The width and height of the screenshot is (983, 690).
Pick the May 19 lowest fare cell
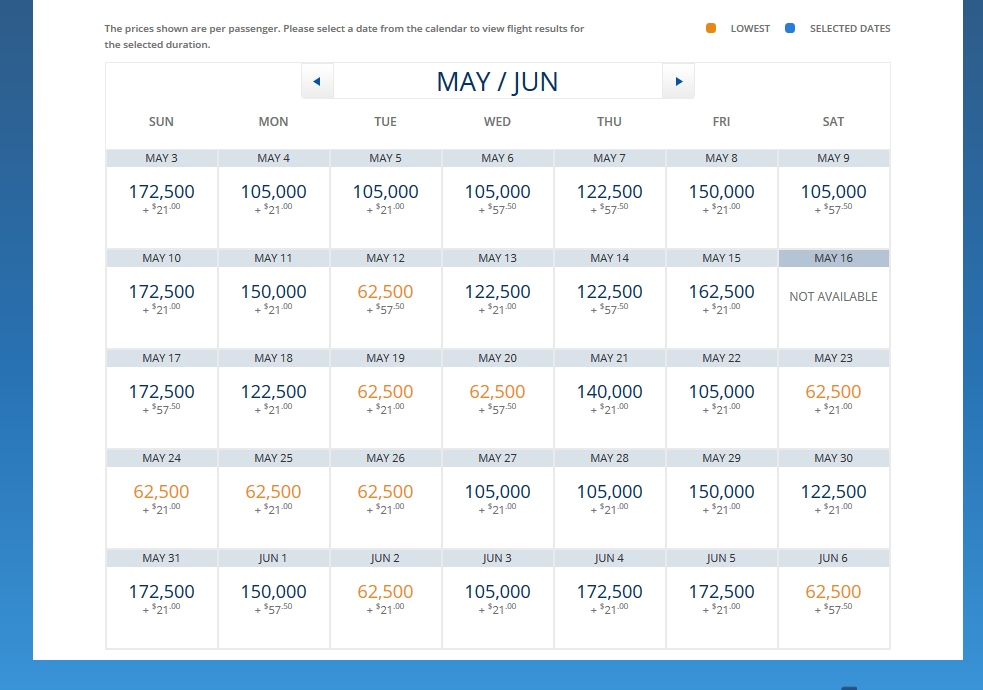pyautogui.click(x=385, y=397)
